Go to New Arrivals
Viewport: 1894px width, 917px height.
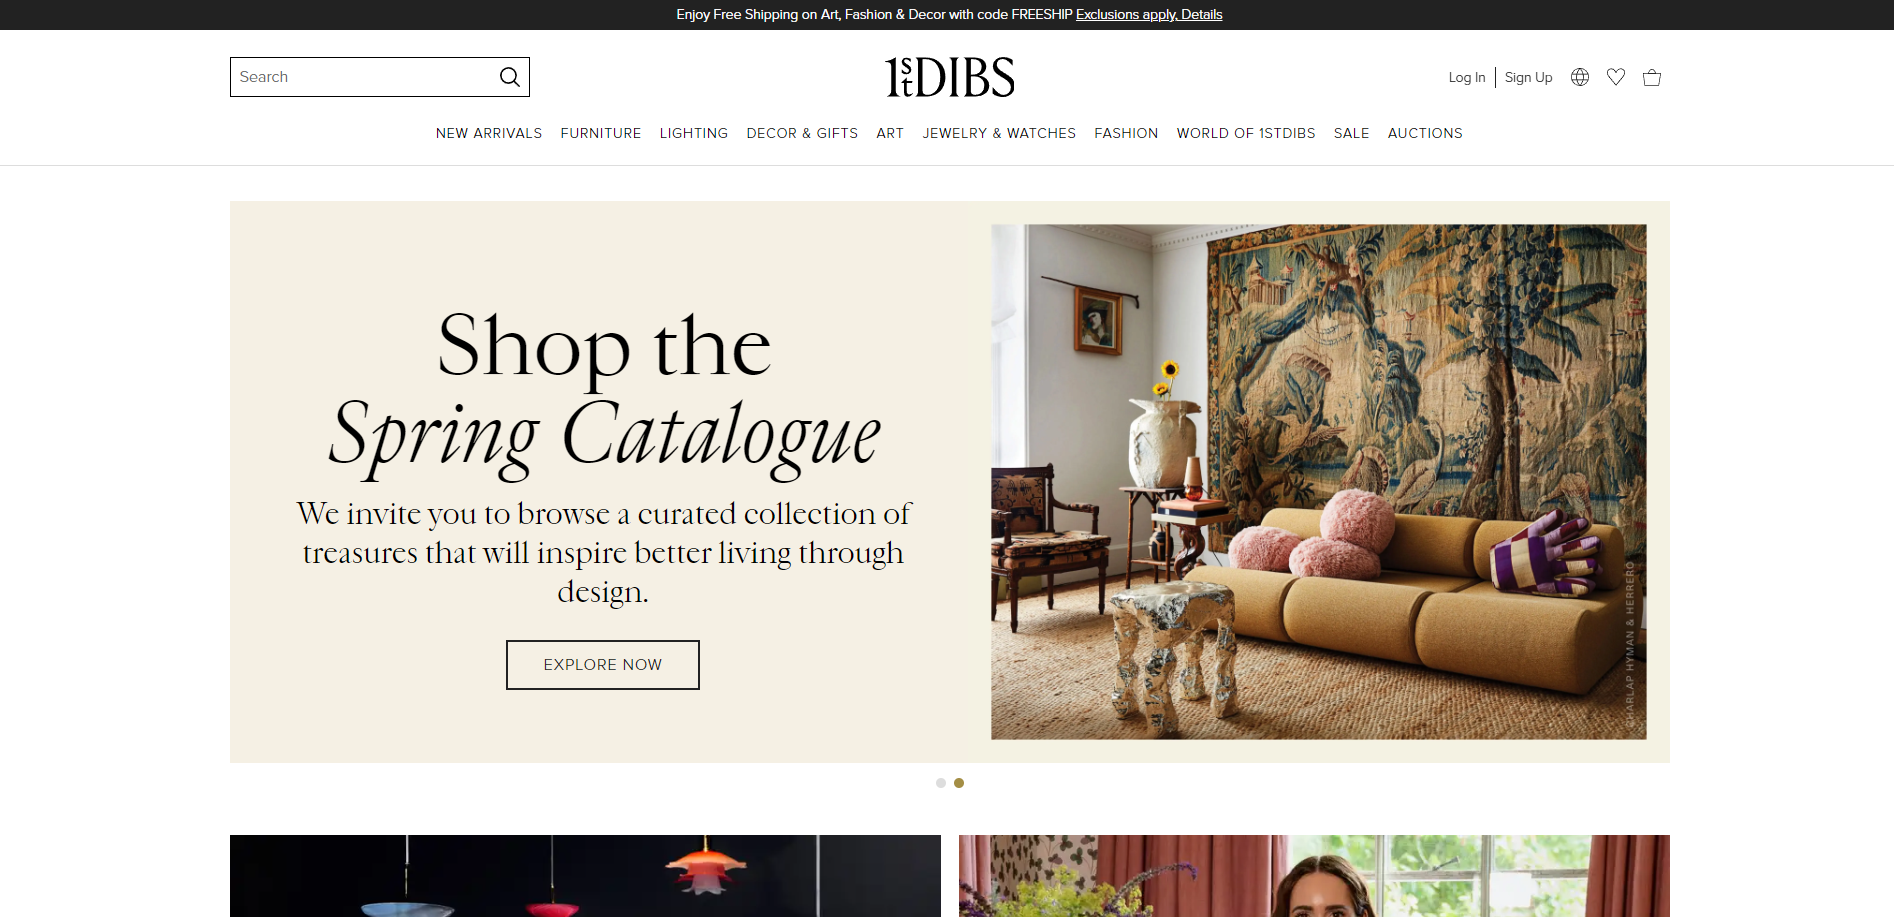pyautogui.click(x=489, y=133)
